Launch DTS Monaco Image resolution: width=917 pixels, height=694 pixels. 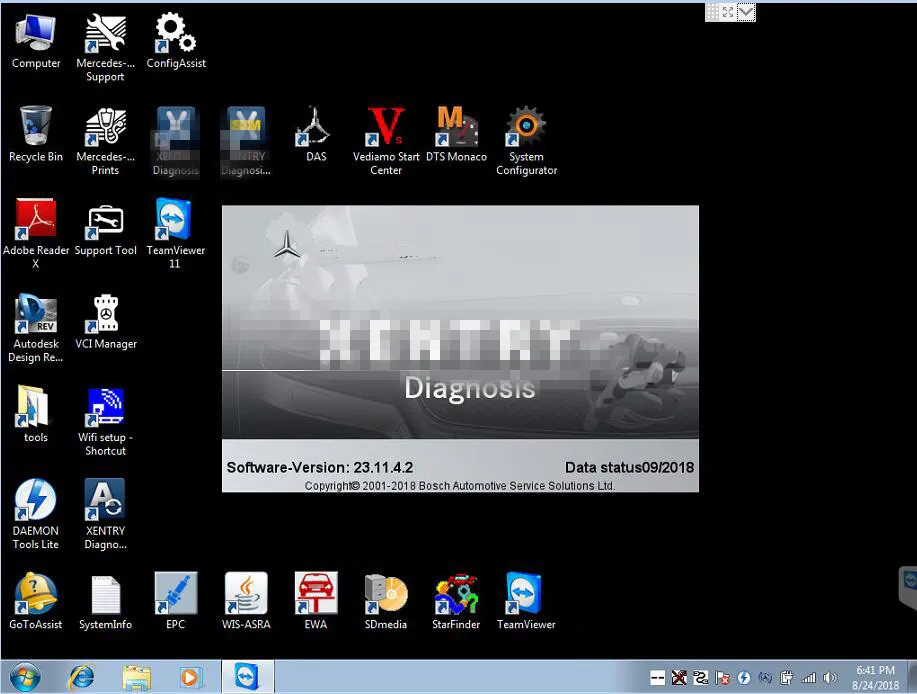[456, 134]
